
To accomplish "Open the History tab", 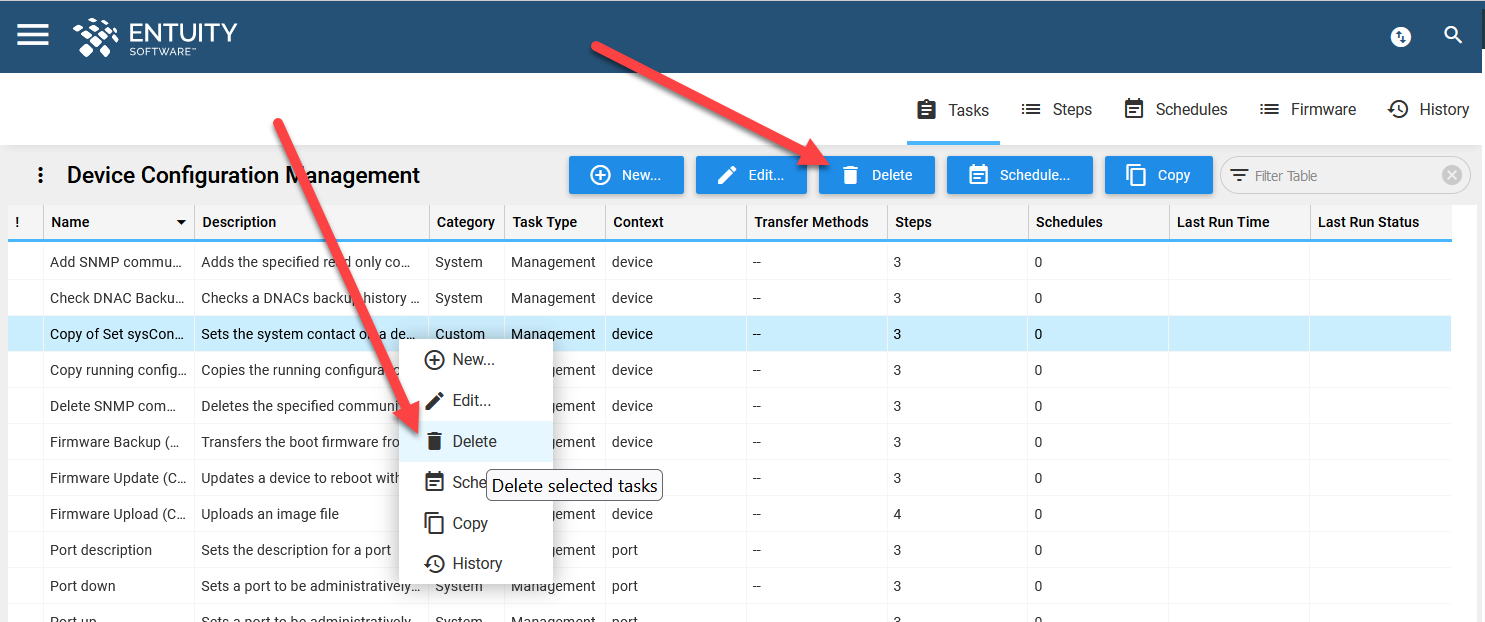I will [x=1429, y=110].
